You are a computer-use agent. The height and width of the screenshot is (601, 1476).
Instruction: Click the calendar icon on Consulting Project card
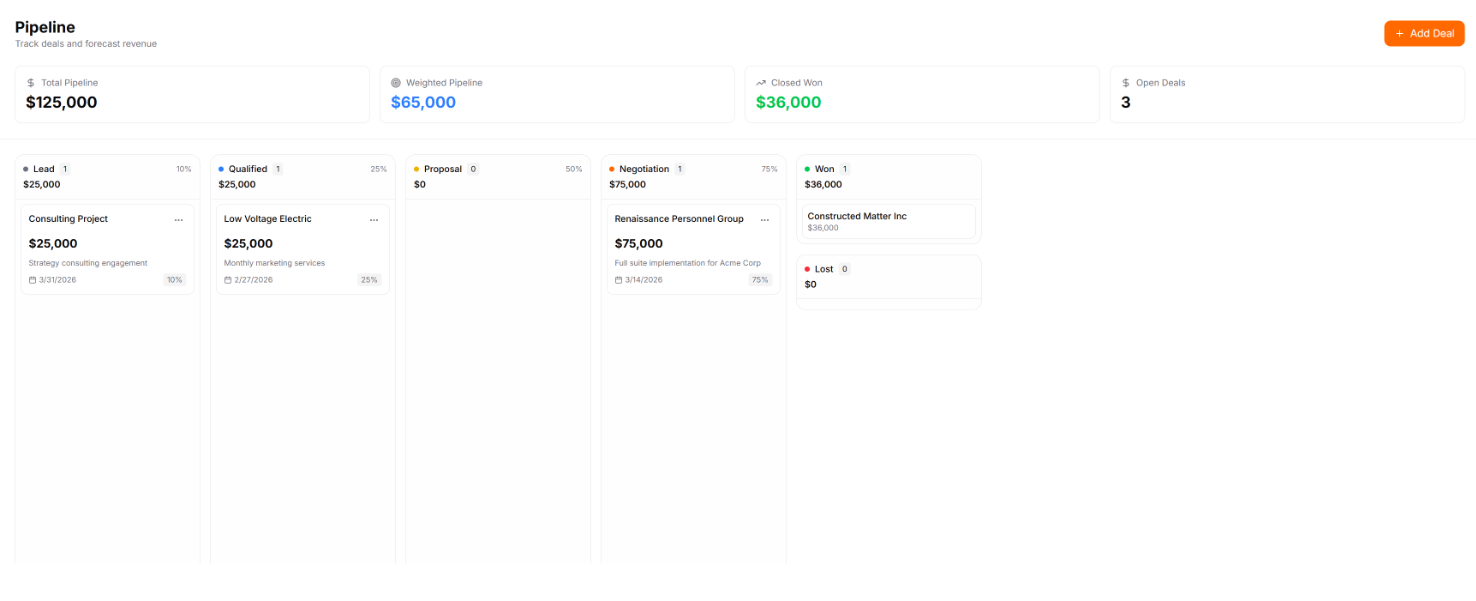pyautogui.click(x=32, y=280)
